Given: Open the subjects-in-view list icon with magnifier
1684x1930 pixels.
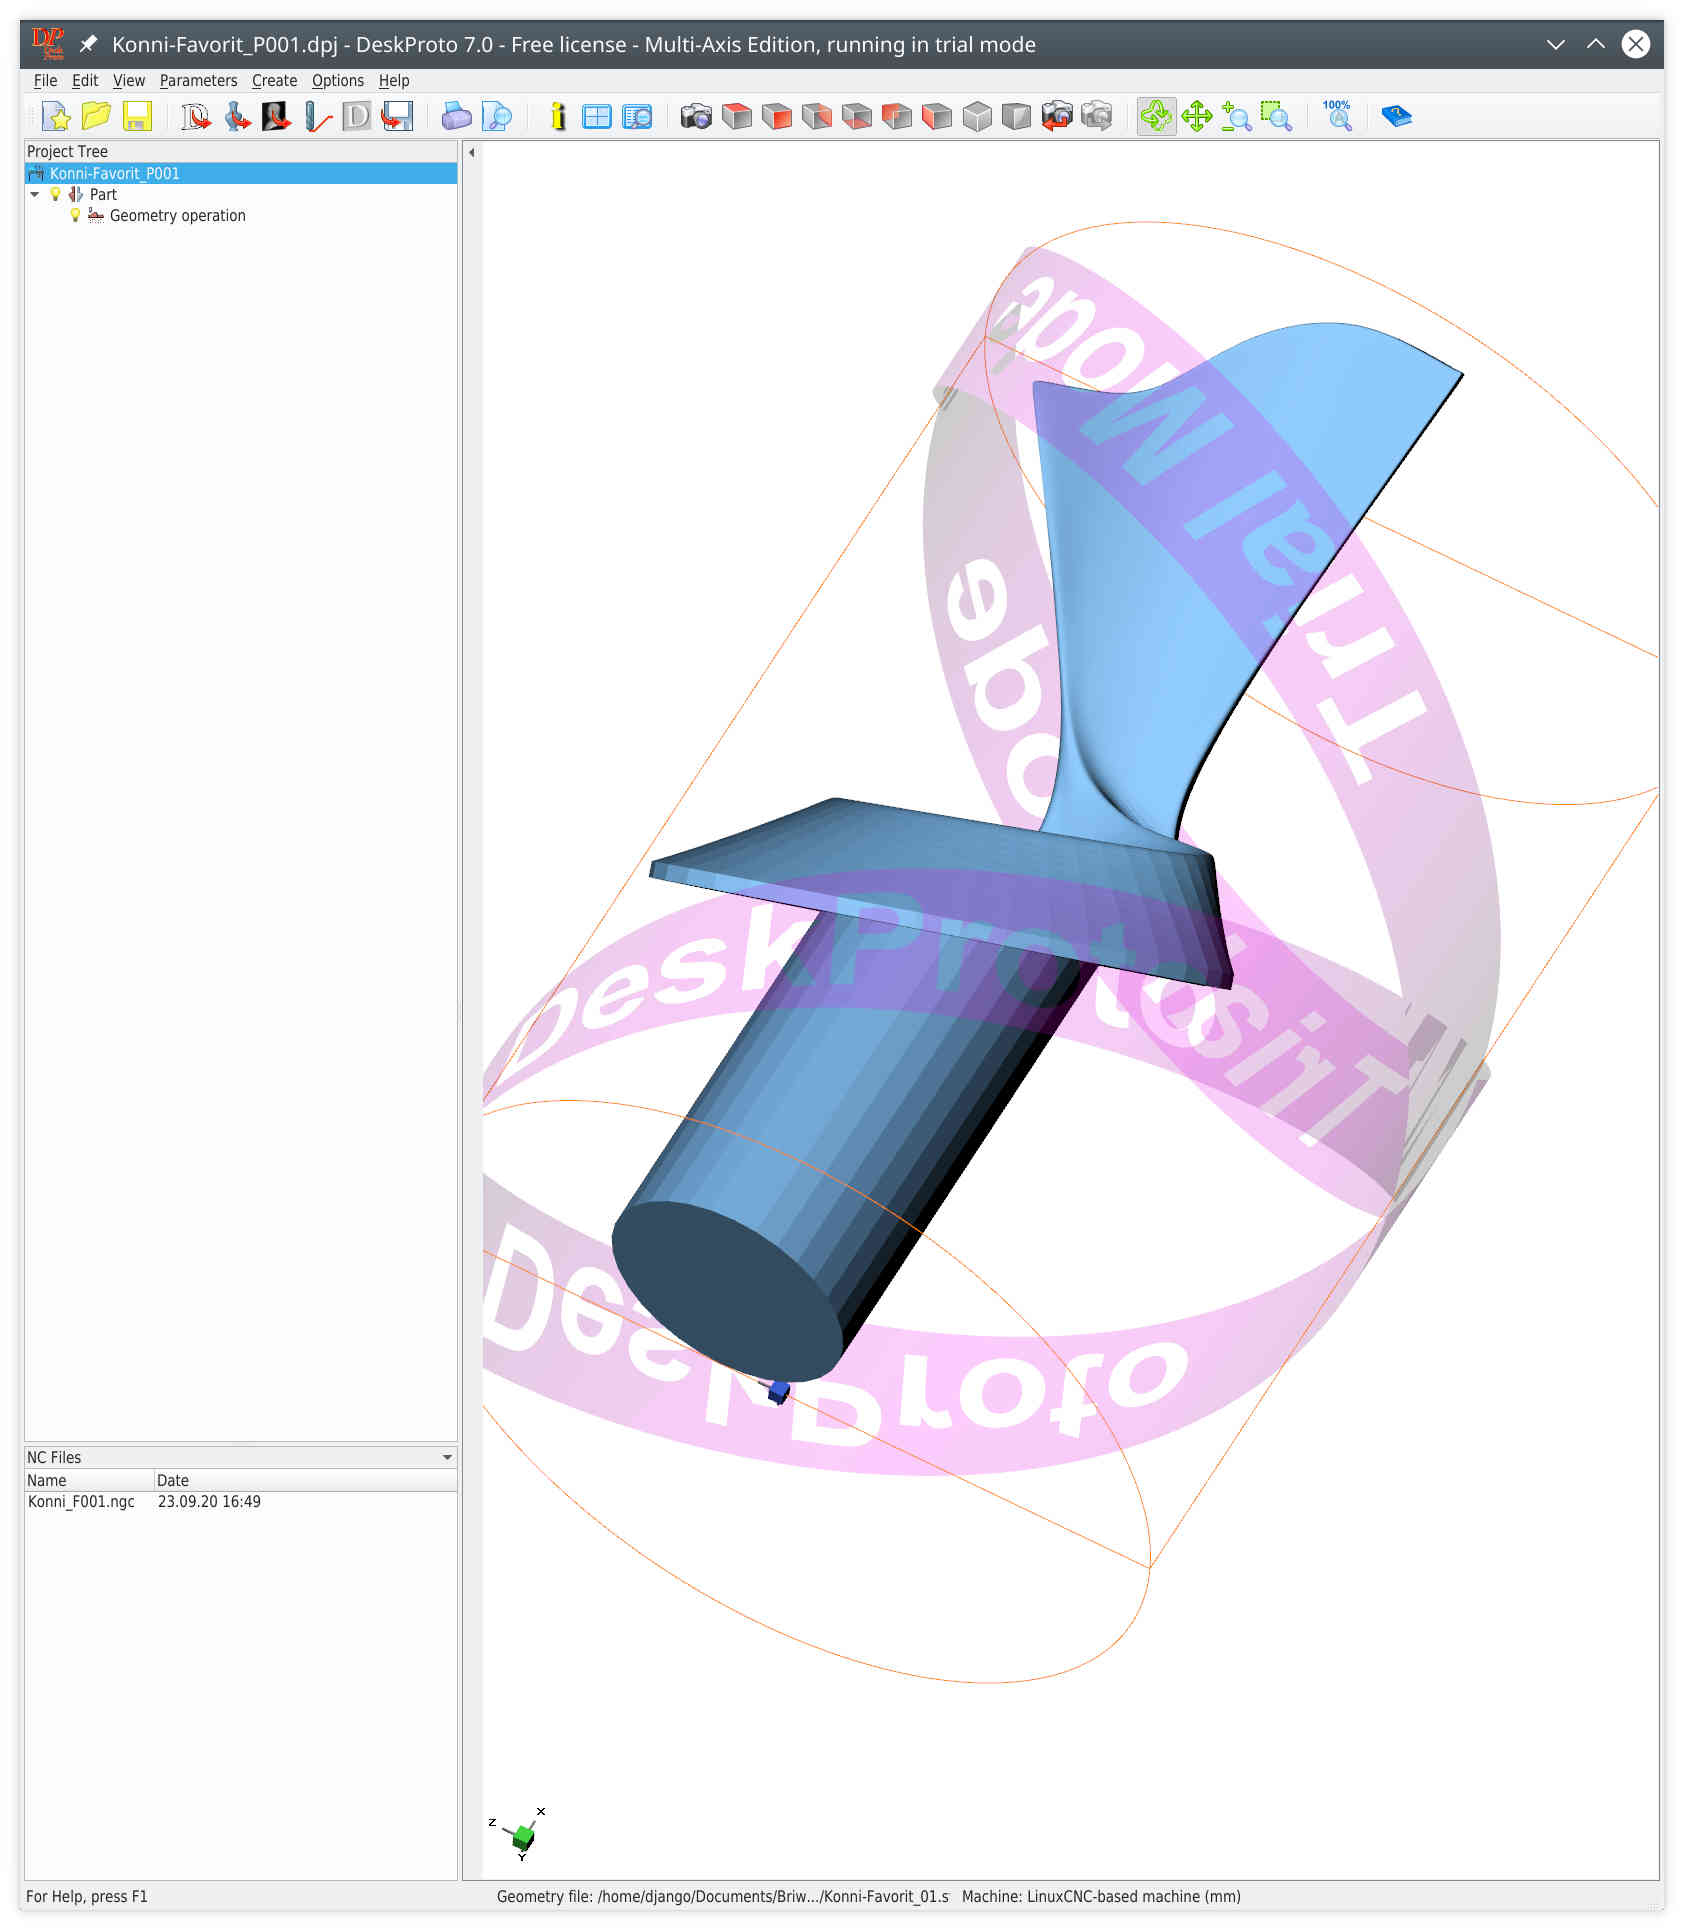Looking at the screenshot, I should (637, 117).
